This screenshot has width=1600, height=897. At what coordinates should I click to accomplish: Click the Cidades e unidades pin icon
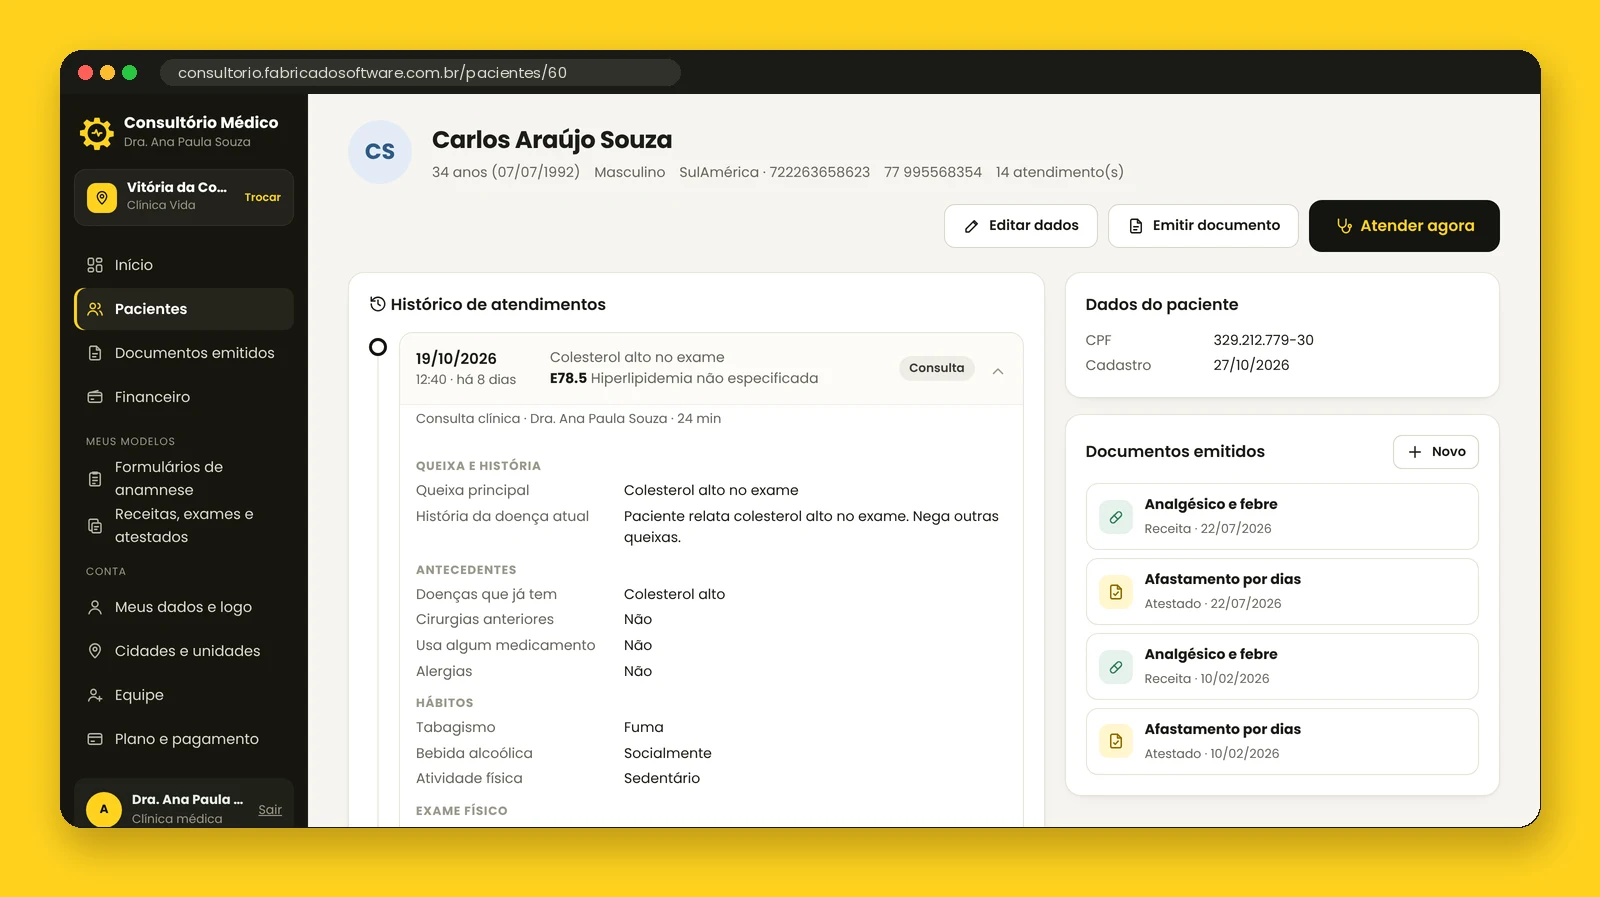pyautogui.click(x=95, y=651)
